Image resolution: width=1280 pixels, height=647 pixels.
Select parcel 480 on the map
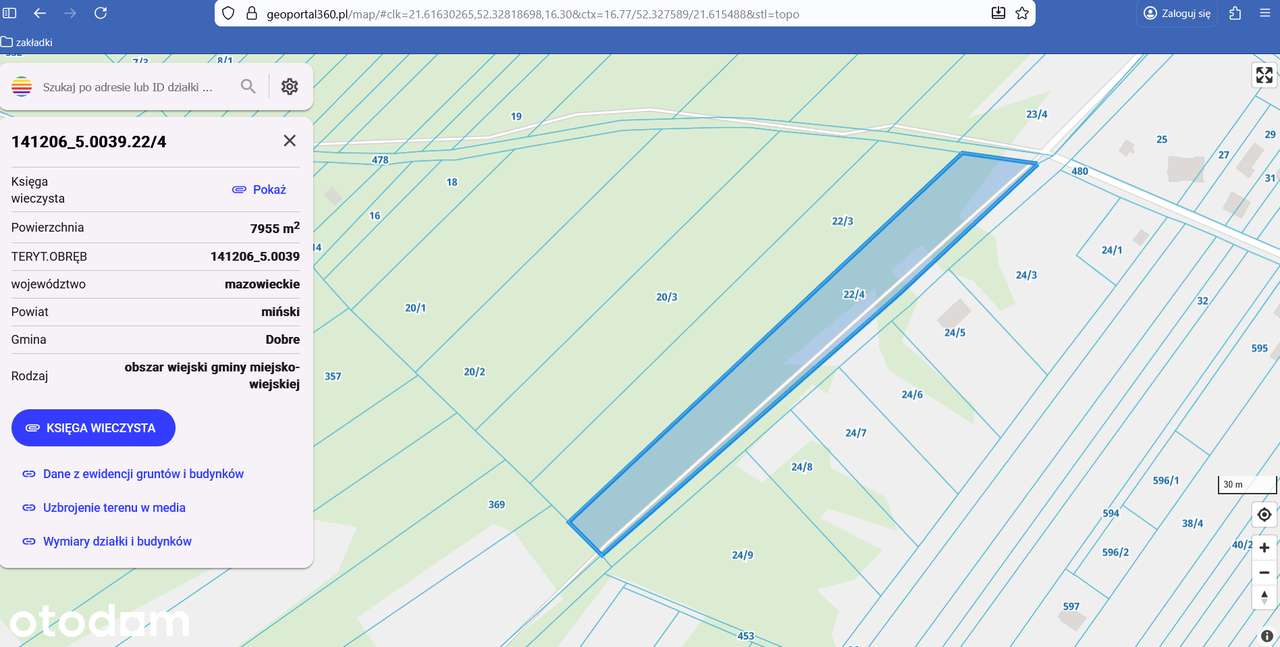click(x=1080, y=172)
